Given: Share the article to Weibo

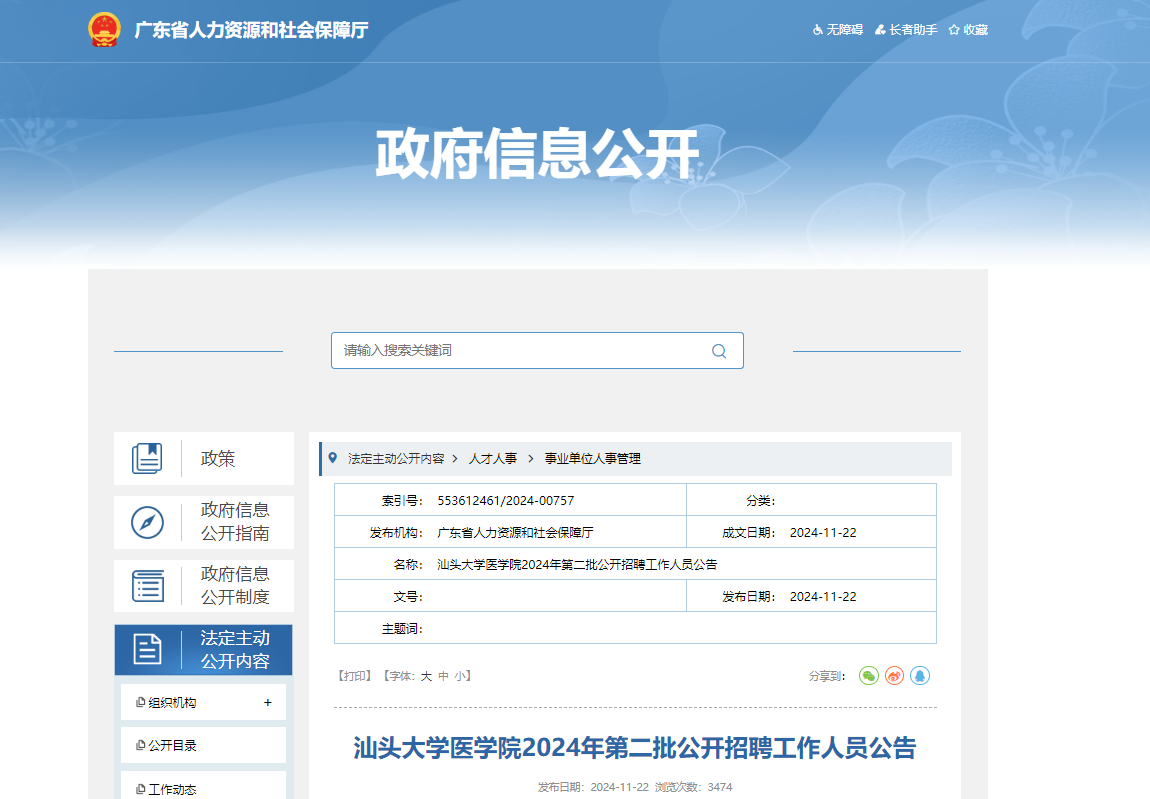Looking at the screenshot, I should (895, 676).
